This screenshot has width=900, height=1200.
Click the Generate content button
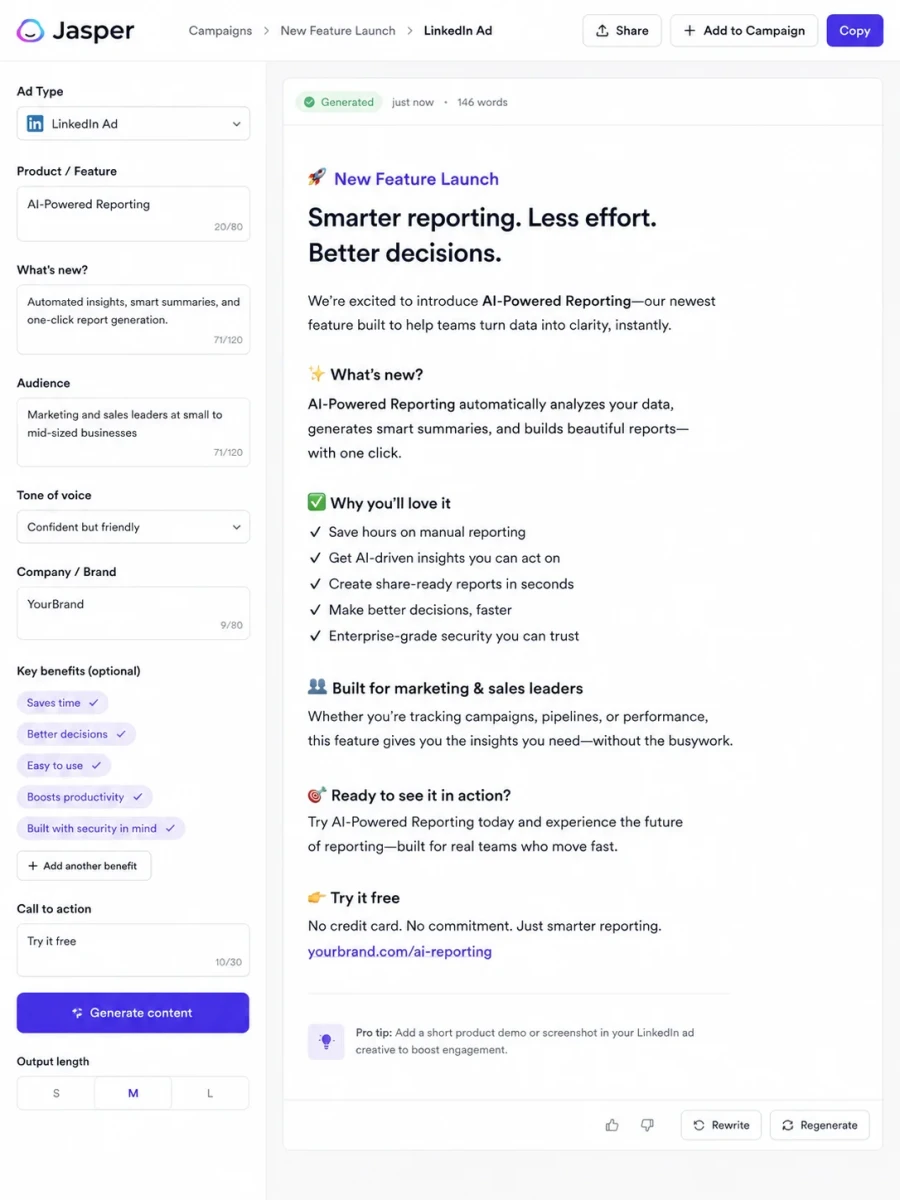133,1013
